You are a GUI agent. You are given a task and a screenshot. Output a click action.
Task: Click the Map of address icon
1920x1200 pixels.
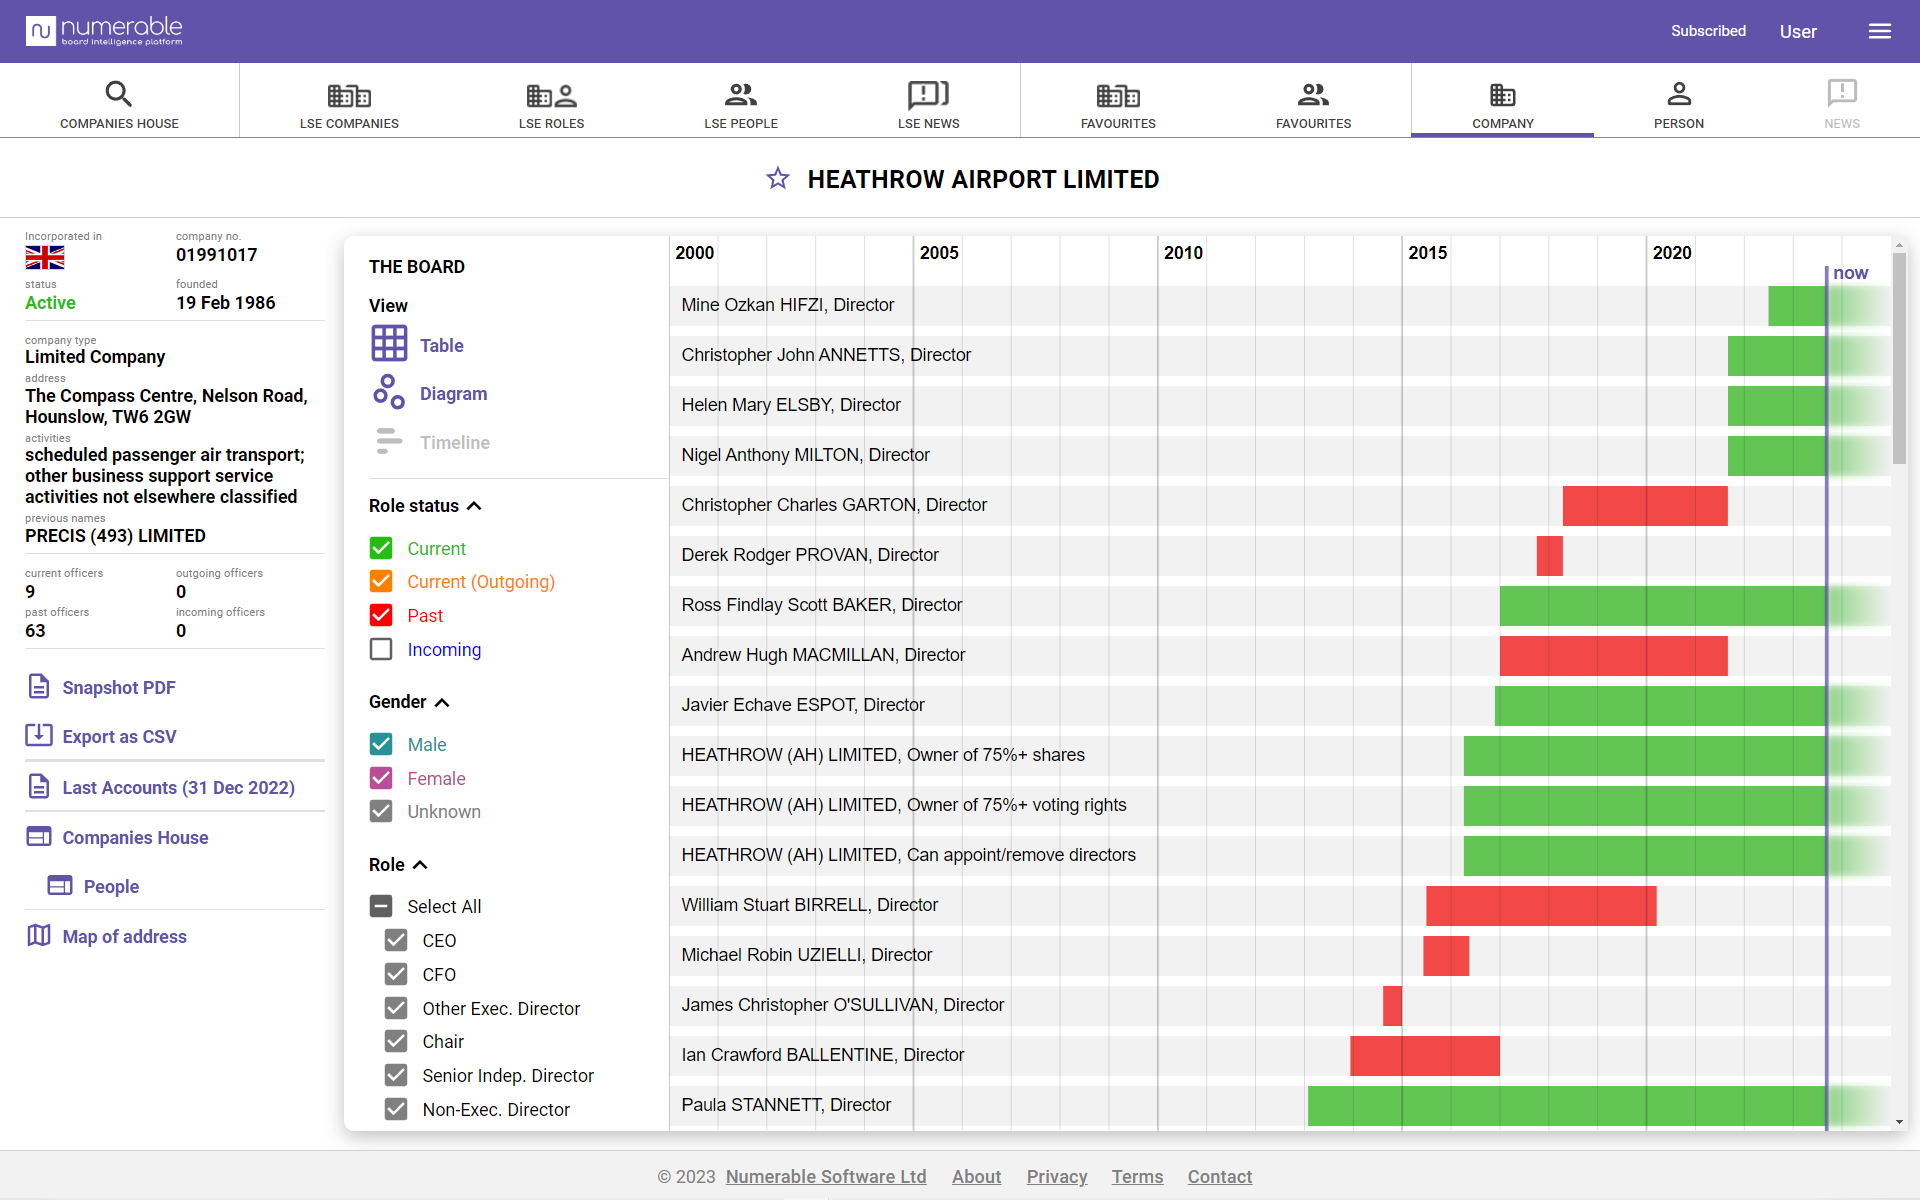(x=39, y=935)
